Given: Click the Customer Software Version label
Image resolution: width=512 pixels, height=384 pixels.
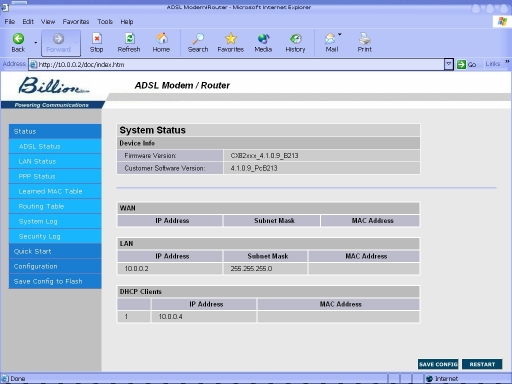Looking at the screenshot, I should (x=165, y=168).
